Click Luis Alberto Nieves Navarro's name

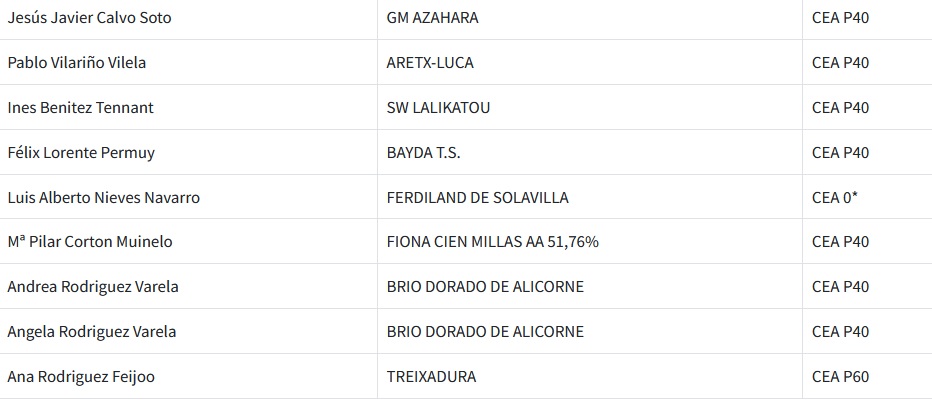coord(103,198)
